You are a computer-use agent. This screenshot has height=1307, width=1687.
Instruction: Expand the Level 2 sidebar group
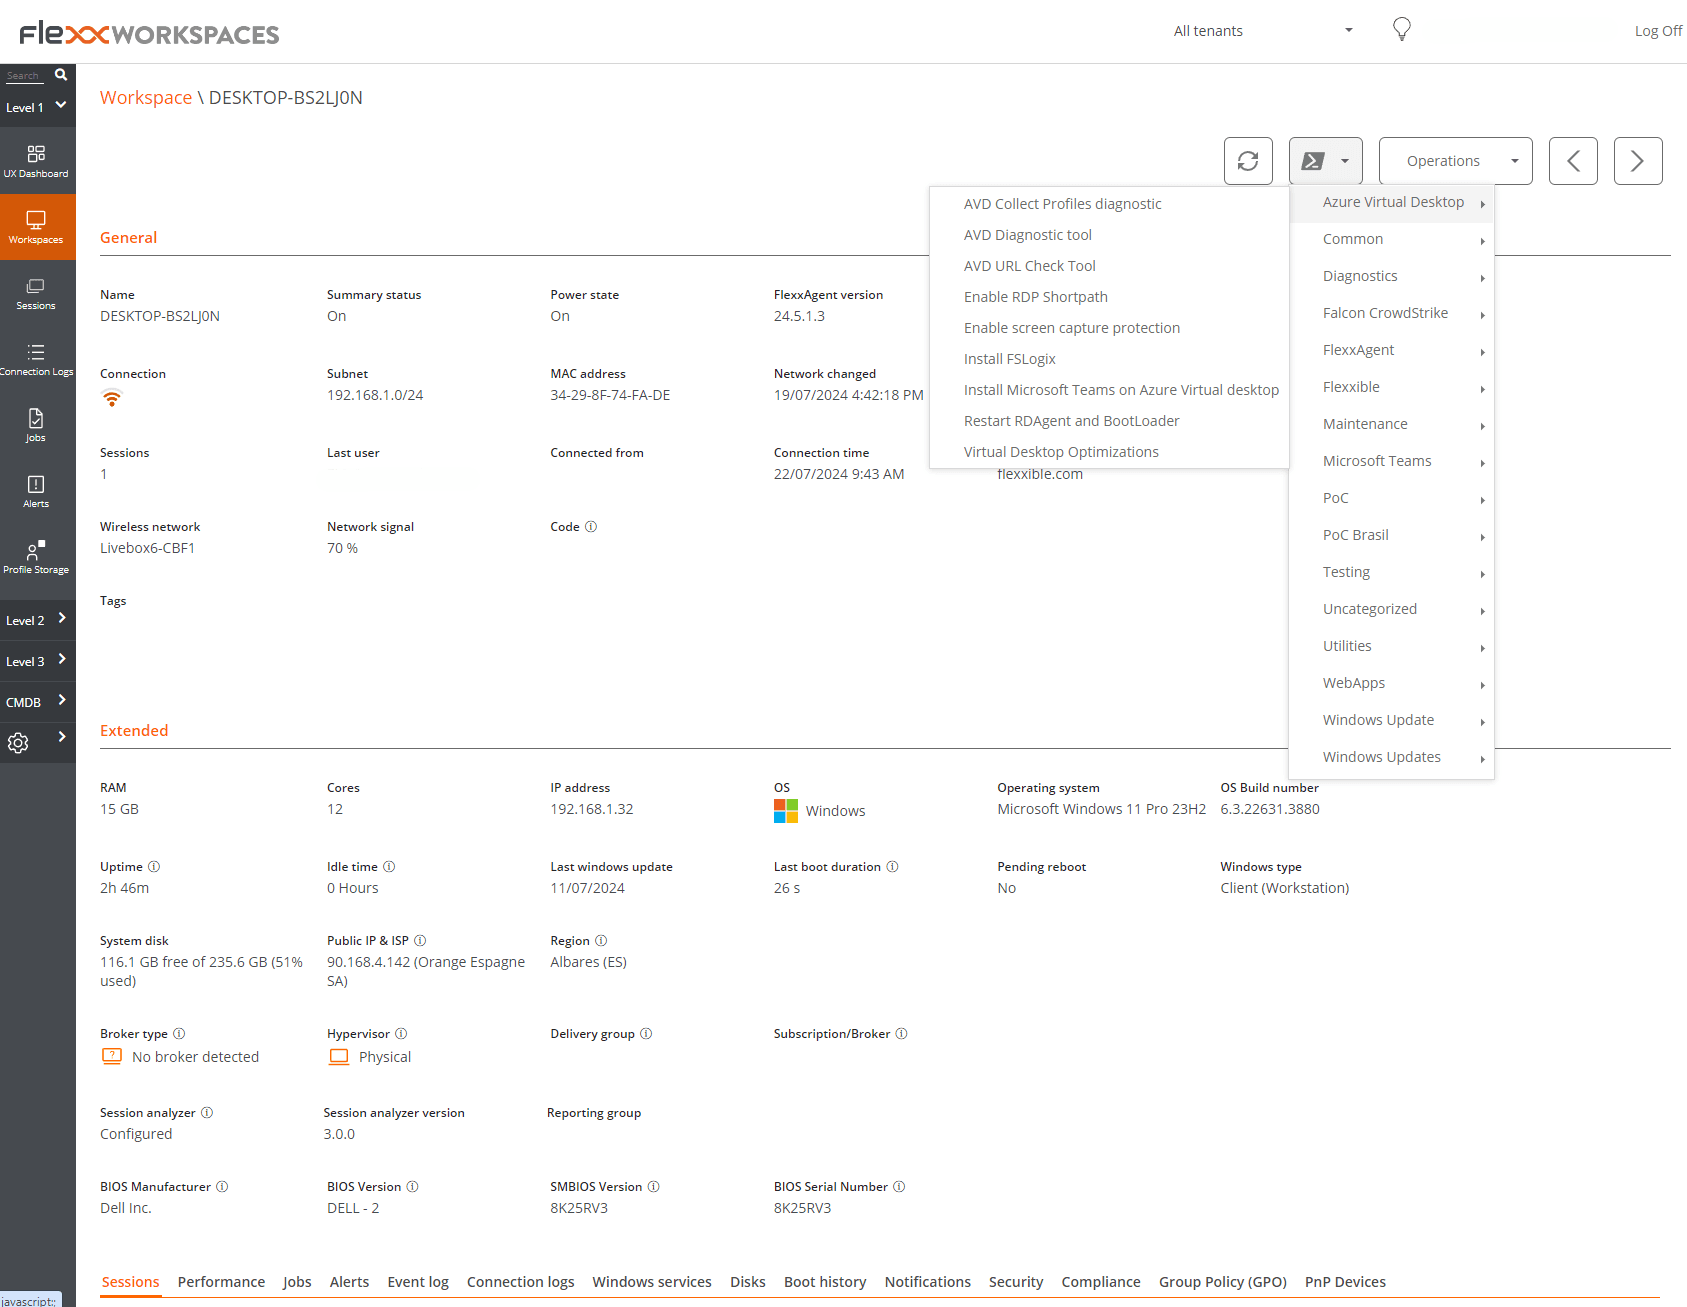click(37, 620)
